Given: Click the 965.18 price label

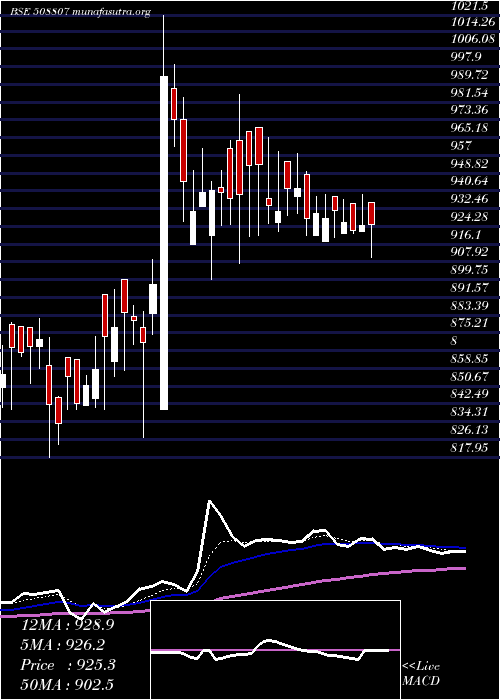Looking at the screenshot, I should 469,128.
